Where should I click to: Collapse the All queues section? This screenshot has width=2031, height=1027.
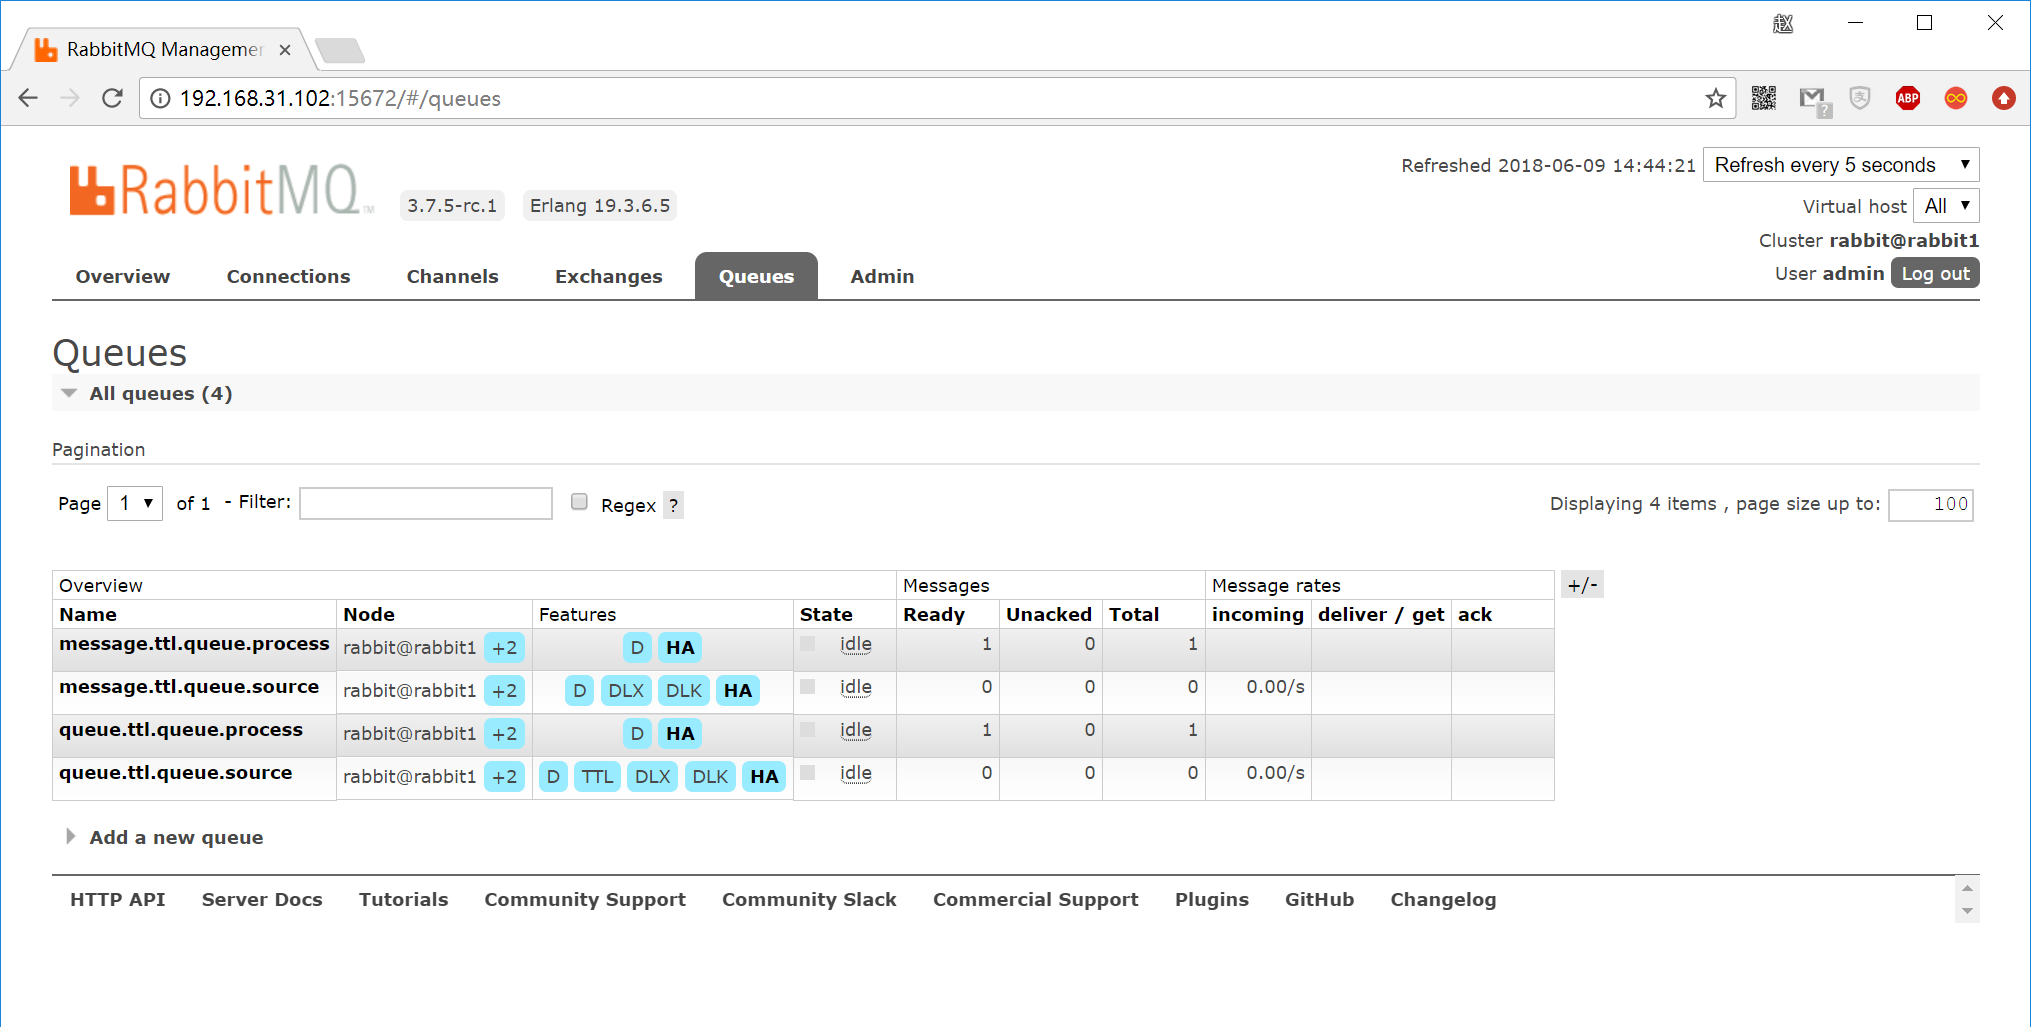148,394
